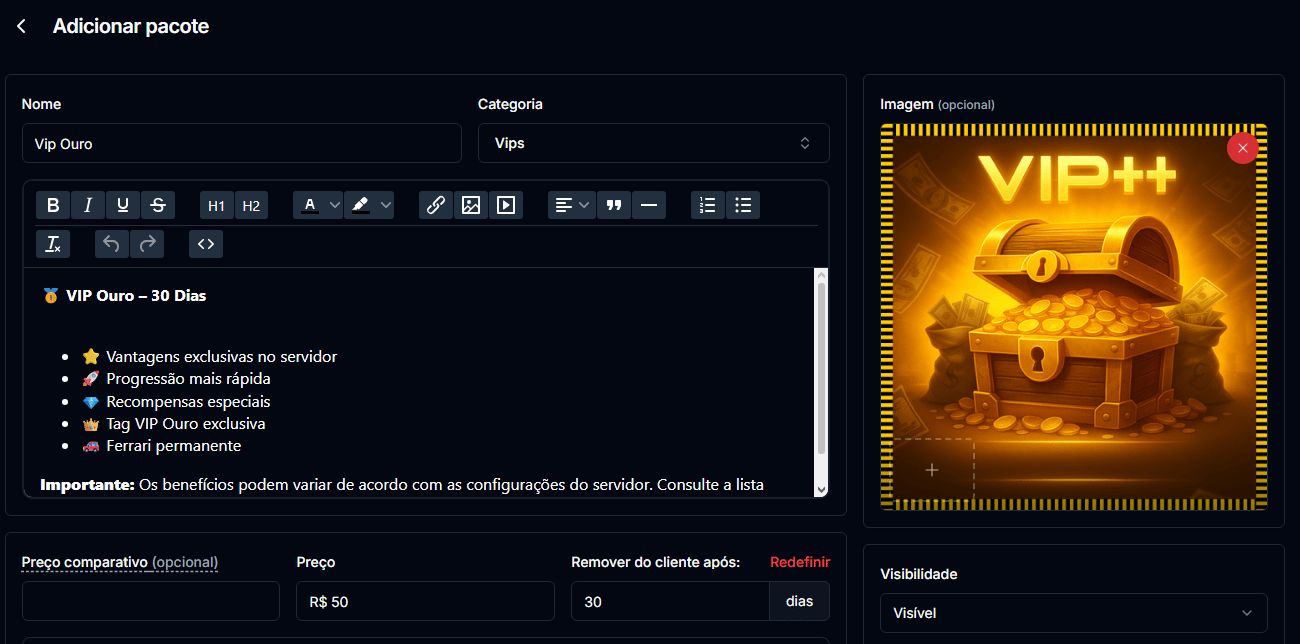Viewport: 1300px width, 644px height.
Task: Insert an image into the description
Action: coord(471,205)
